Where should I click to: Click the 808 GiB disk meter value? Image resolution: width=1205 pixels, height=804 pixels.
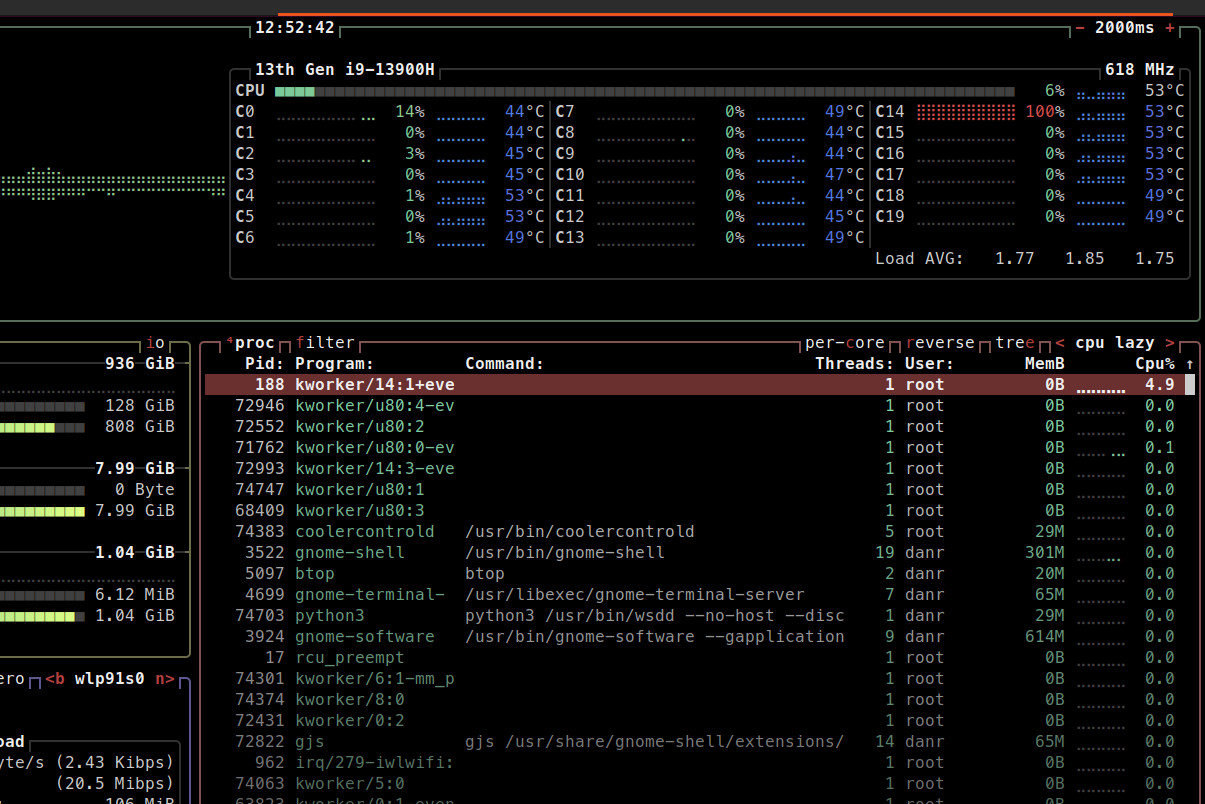140,426
